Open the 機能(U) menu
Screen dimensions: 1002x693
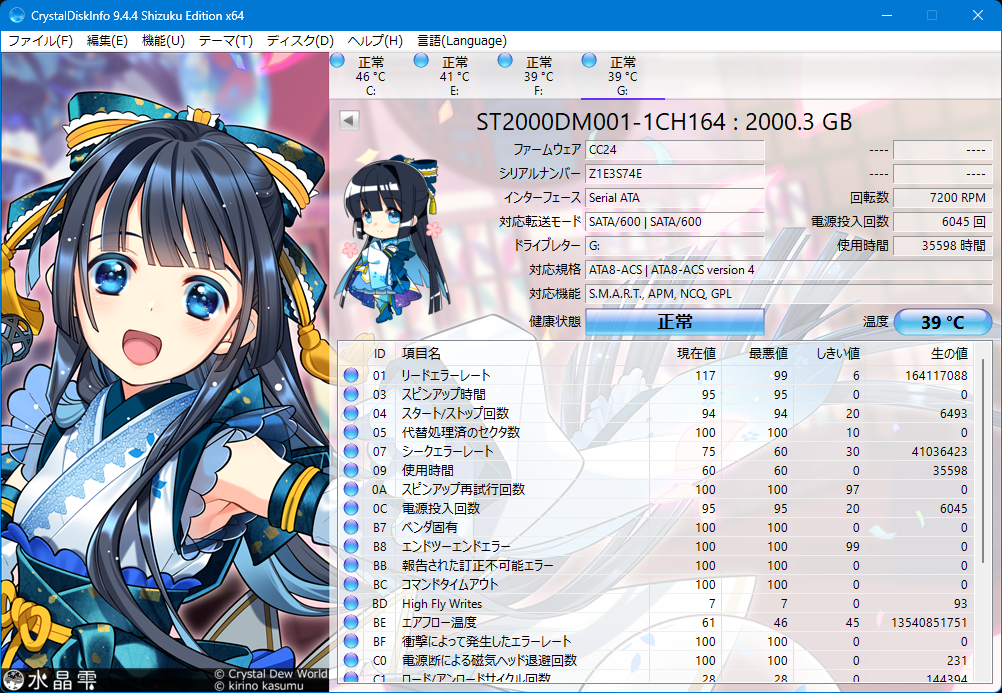163,41
